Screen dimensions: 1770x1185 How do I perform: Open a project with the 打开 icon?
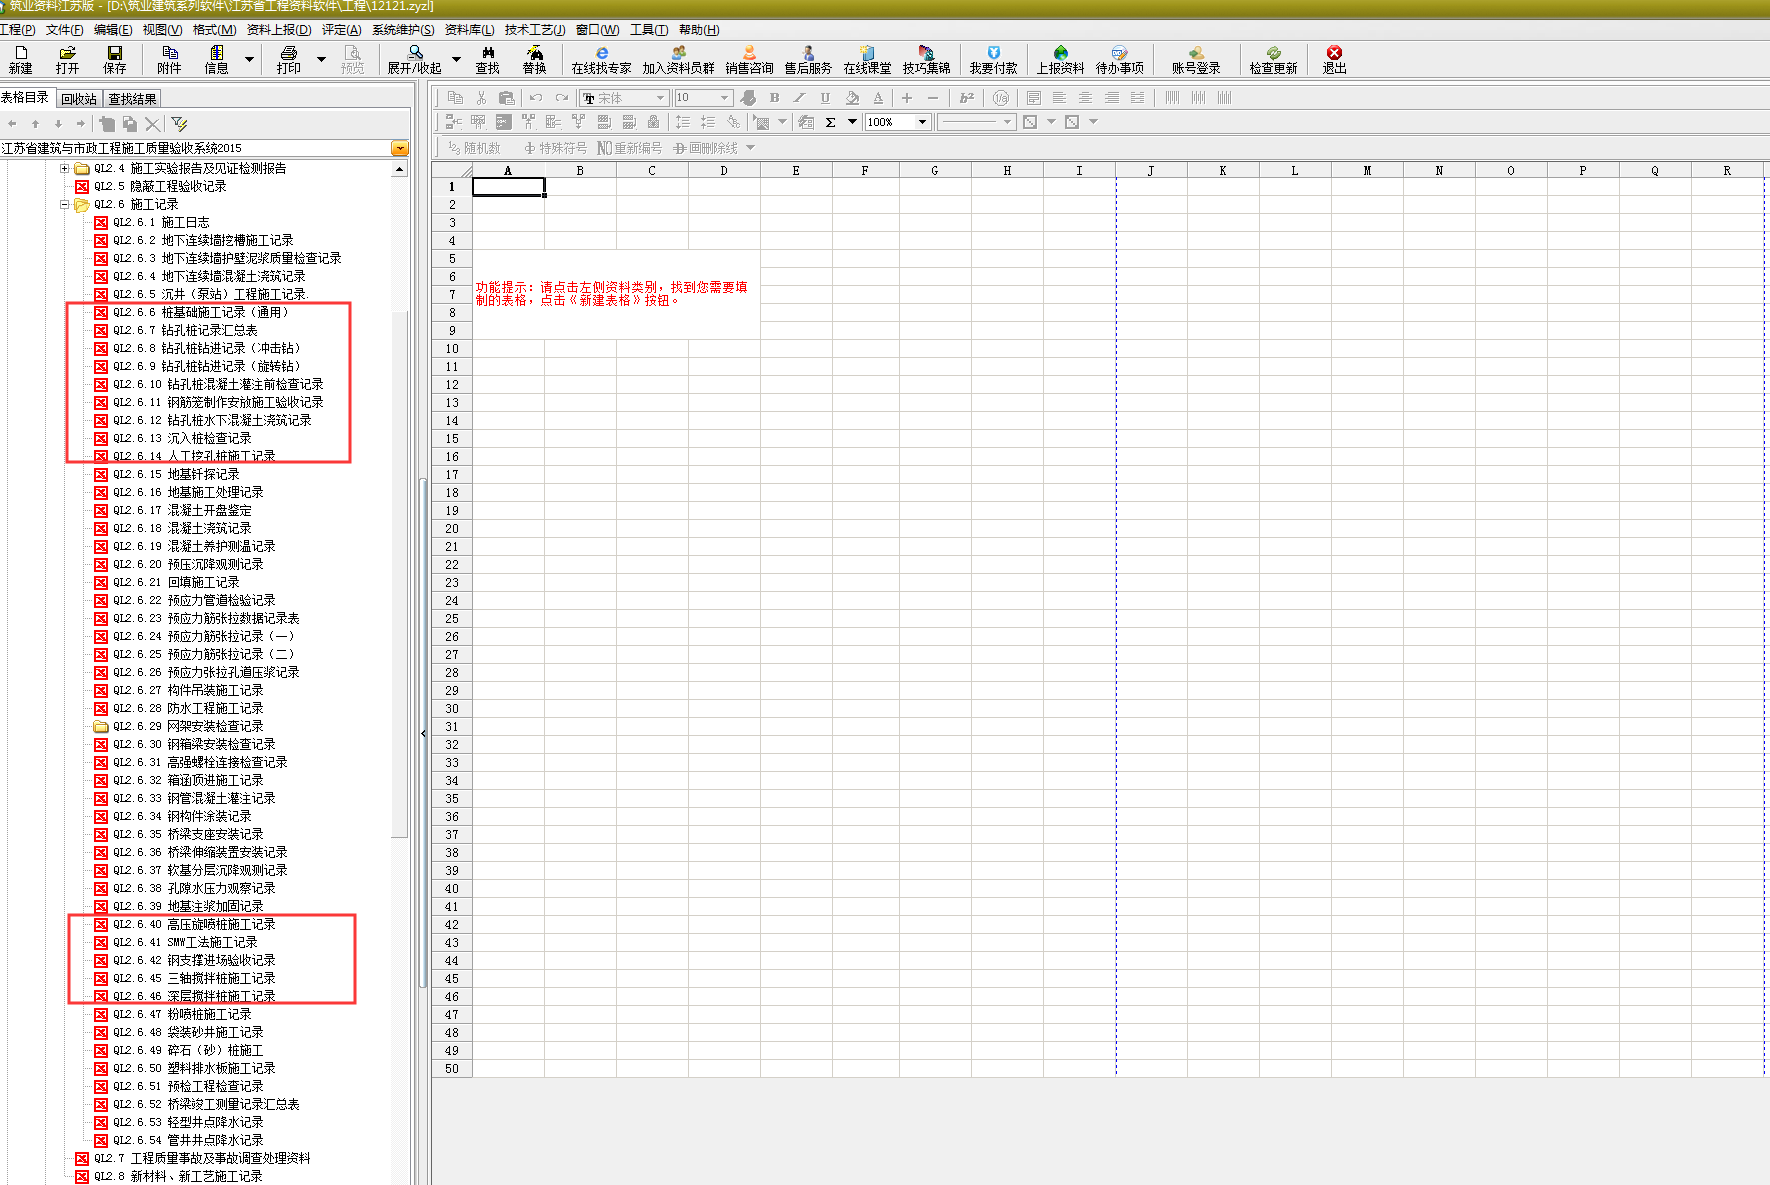(67, 60)
